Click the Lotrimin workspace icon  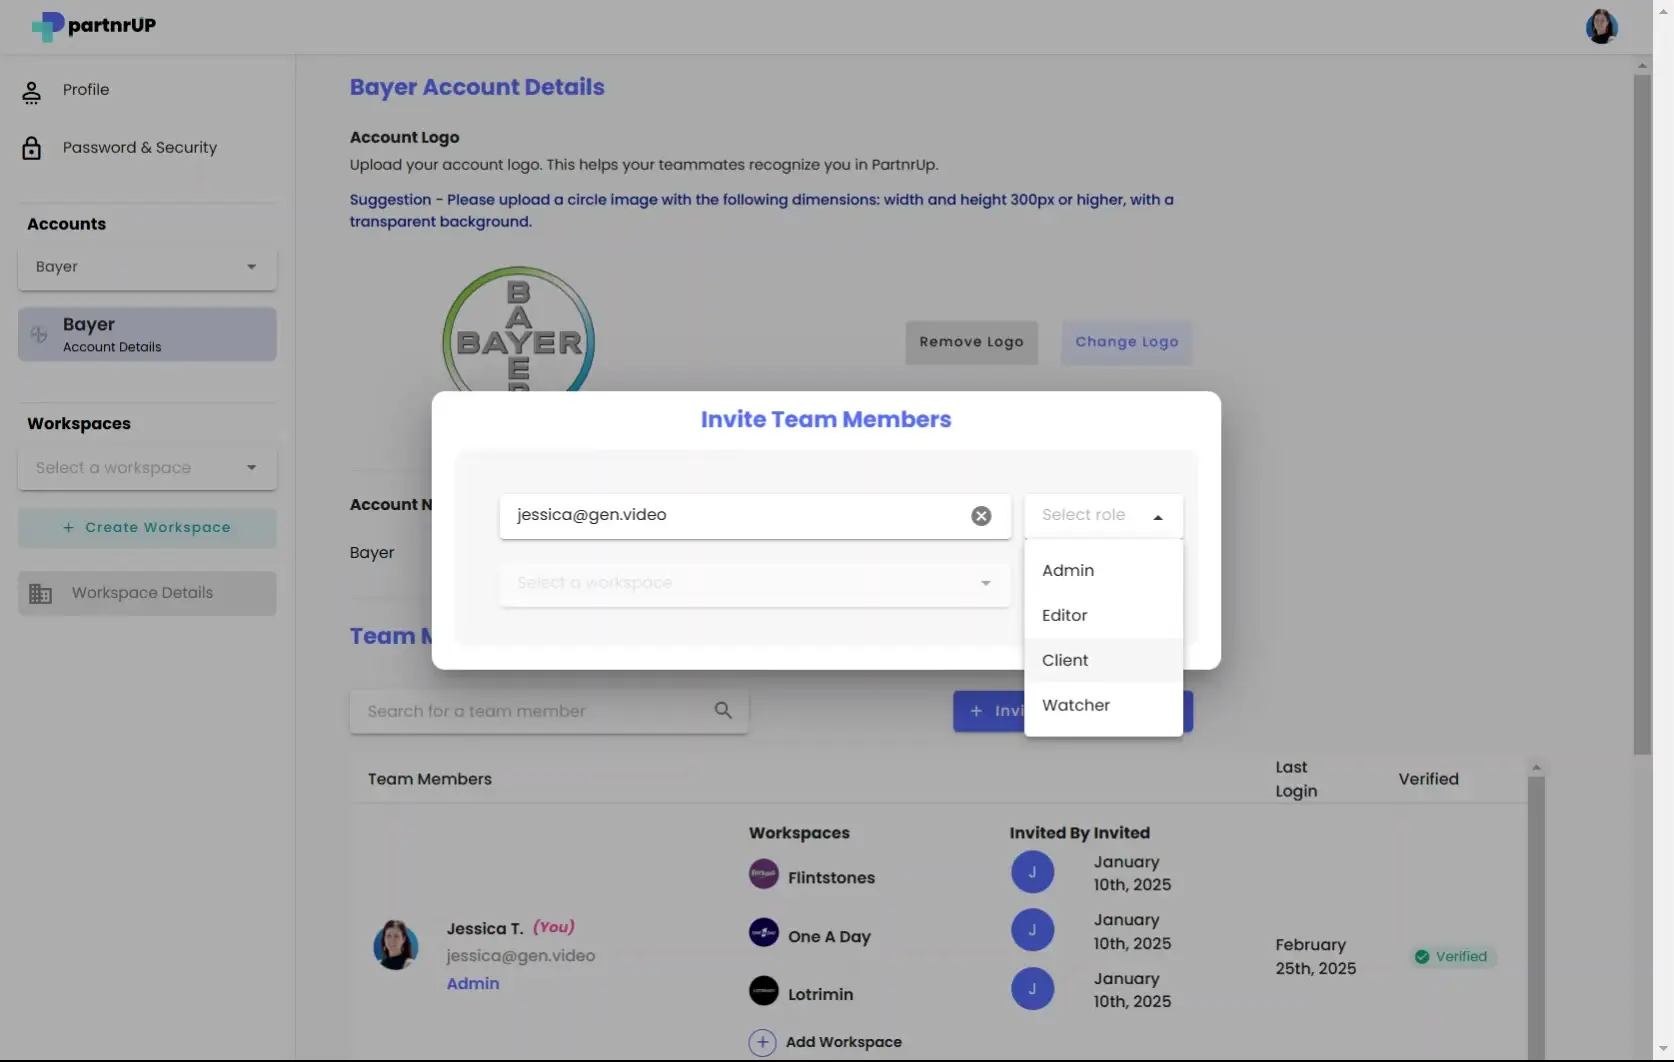tap(763, 991)
